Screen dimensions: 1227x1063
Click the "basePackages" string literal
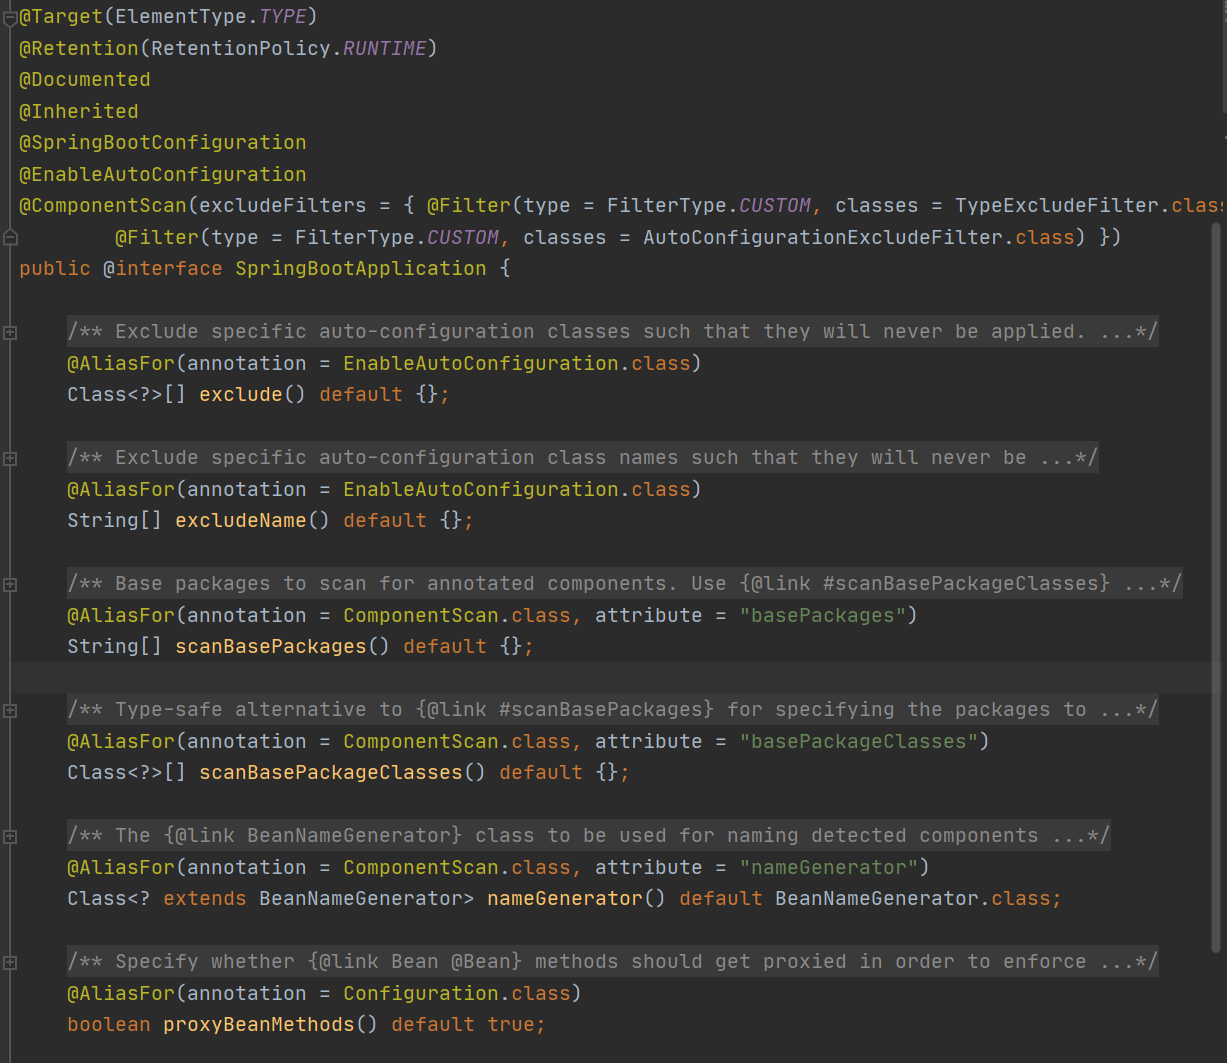pyautogui.click(x=823, y=615)
